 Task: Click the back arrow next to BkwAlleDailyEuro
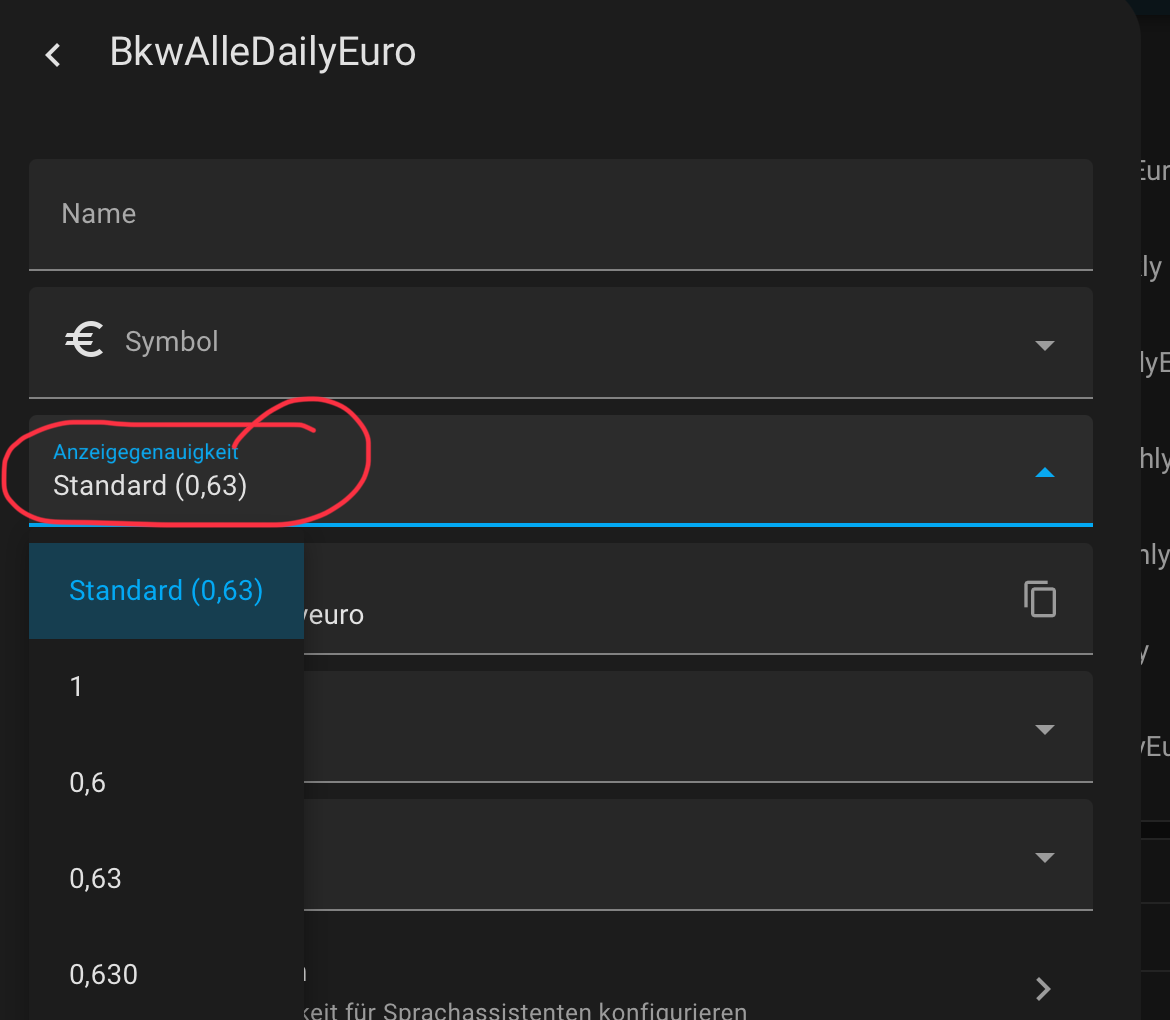click(54, 55)
